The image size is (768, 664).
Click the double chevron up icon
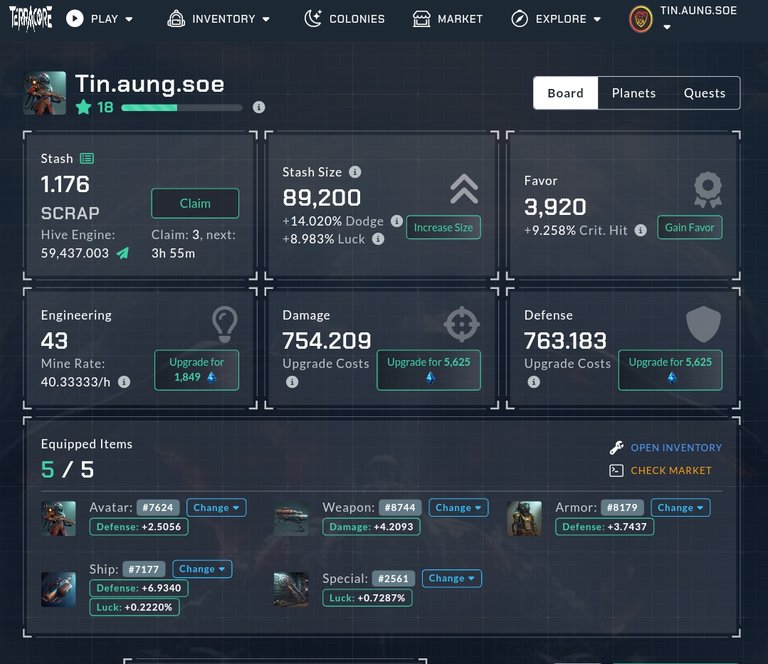tap(464, 189)
